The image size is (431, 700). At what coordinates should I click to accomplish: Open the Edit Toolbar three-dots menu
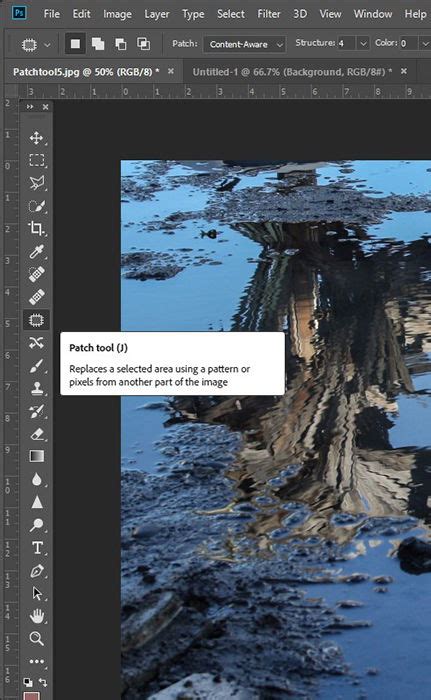tap(37, 661)
